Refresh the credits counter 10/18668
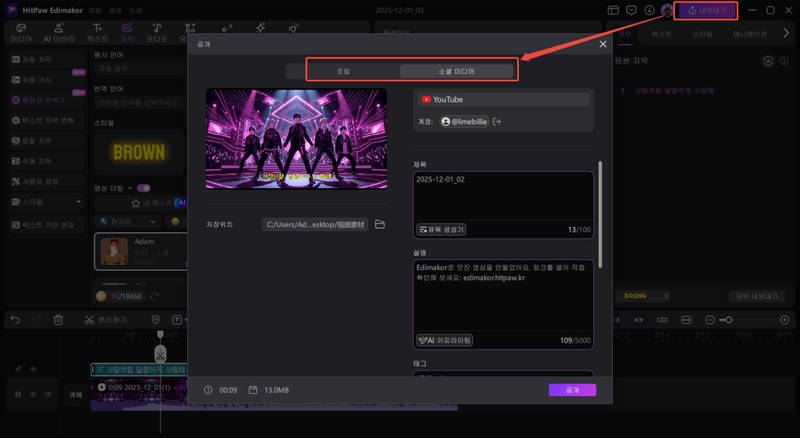Image resolution: width=800 pixels, height=438 pixels. click(x=155, y=296)
